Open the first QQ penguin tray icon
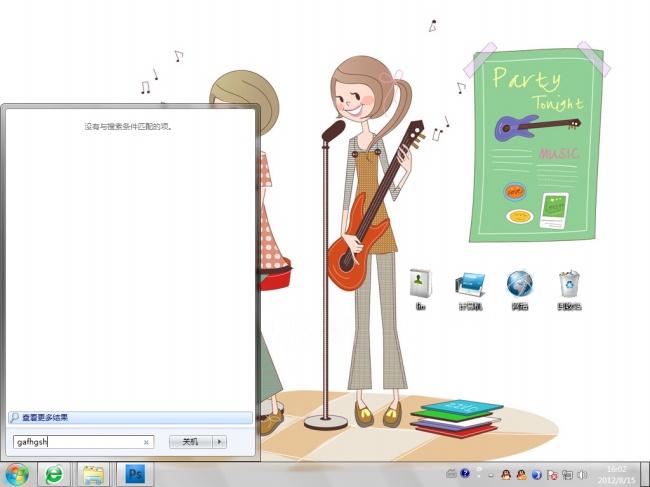The width and height of the screenshot is (650, 487). [x=506, y=475]
